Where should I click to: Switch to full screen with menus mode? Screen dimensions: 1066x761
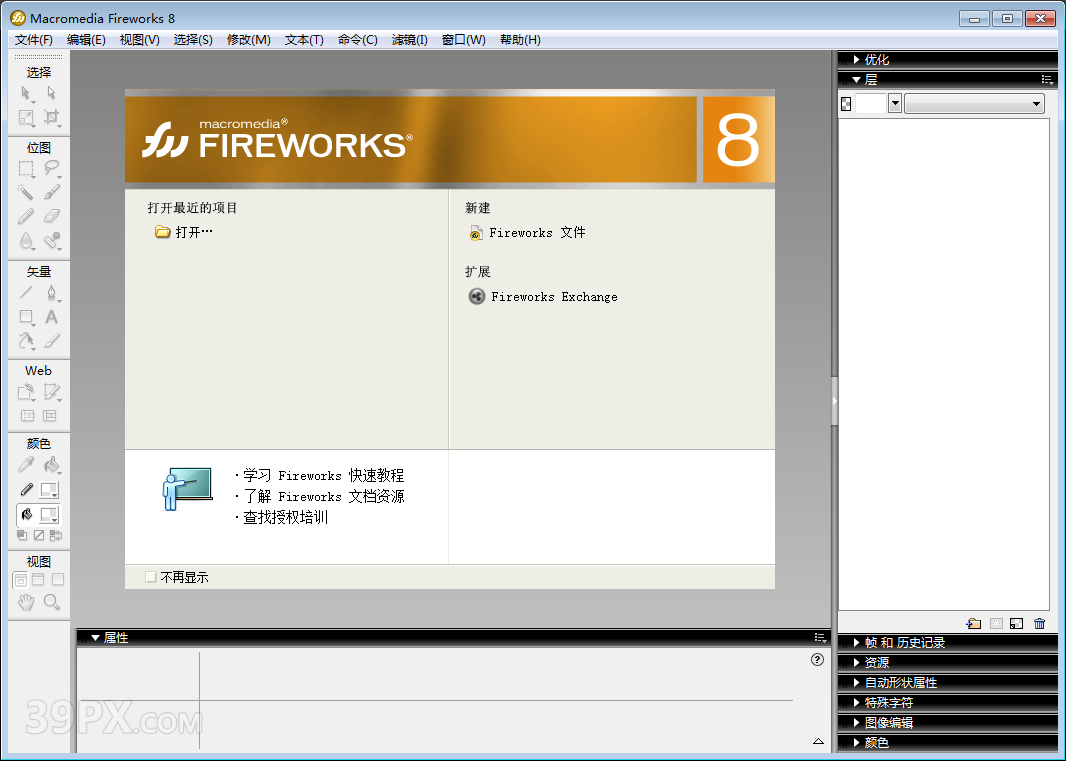point(39,579)
